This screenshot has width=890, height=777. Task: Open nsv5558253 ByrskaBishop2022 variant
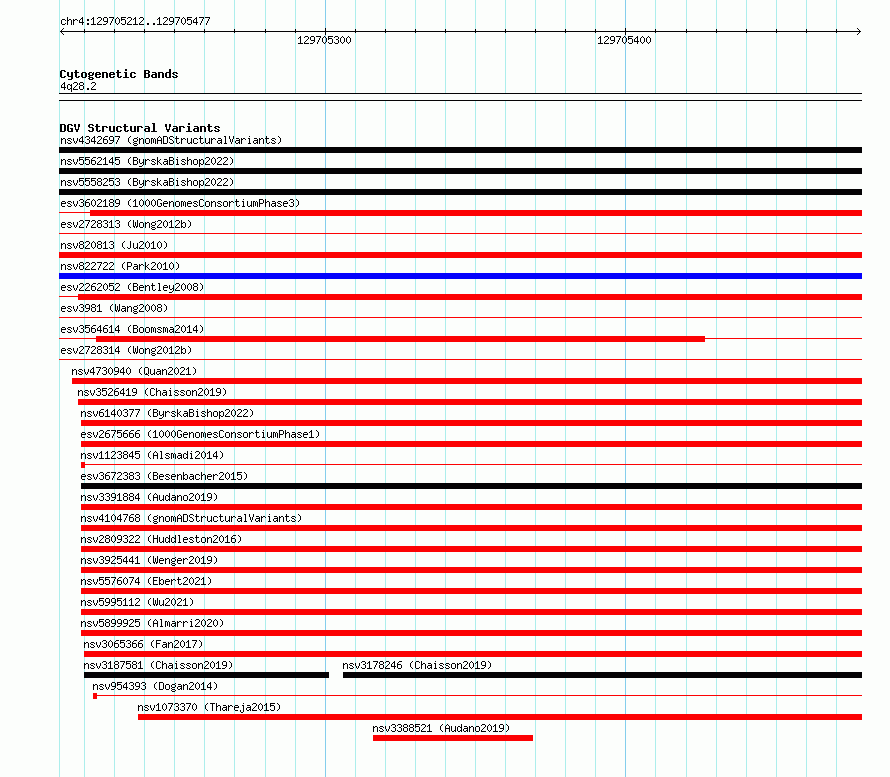pyautogui.click(x=147, y=182)
